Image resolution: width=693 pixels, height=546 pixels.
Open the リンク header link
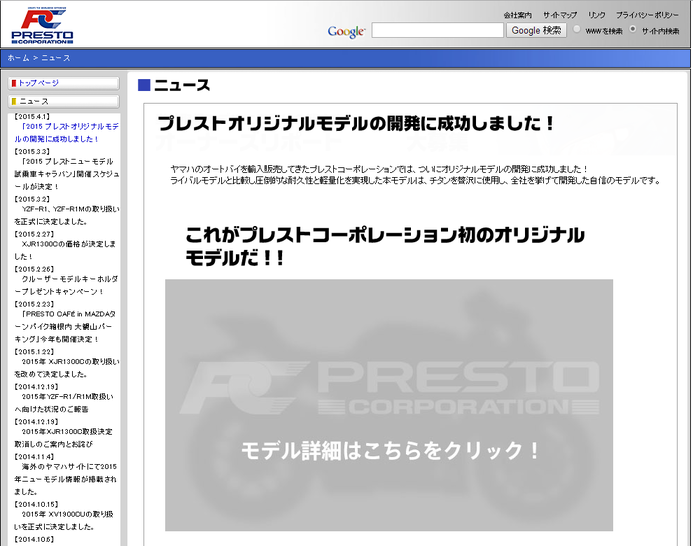597,15
